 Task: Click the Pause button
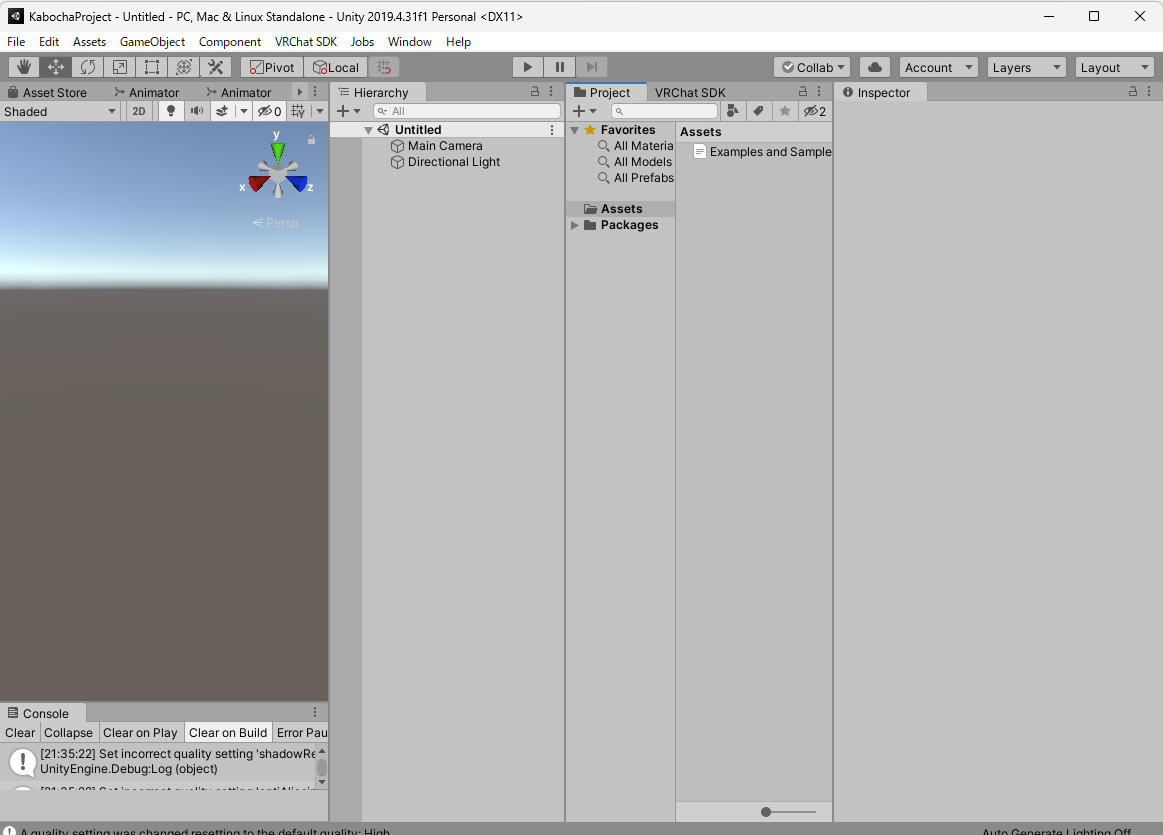click(559, 67)
